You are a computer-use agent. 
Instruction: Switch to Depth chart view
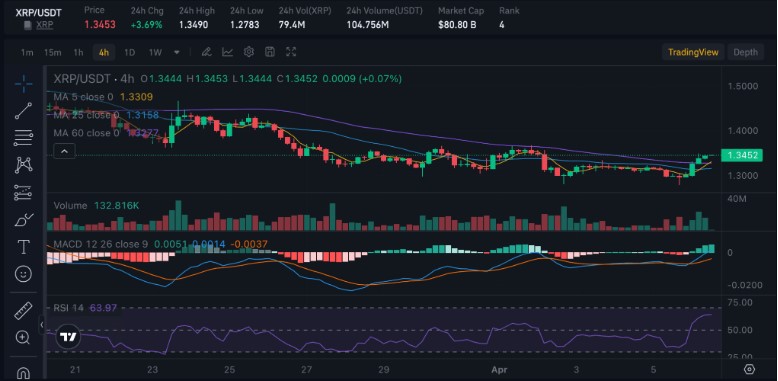[x=745, y=52]
